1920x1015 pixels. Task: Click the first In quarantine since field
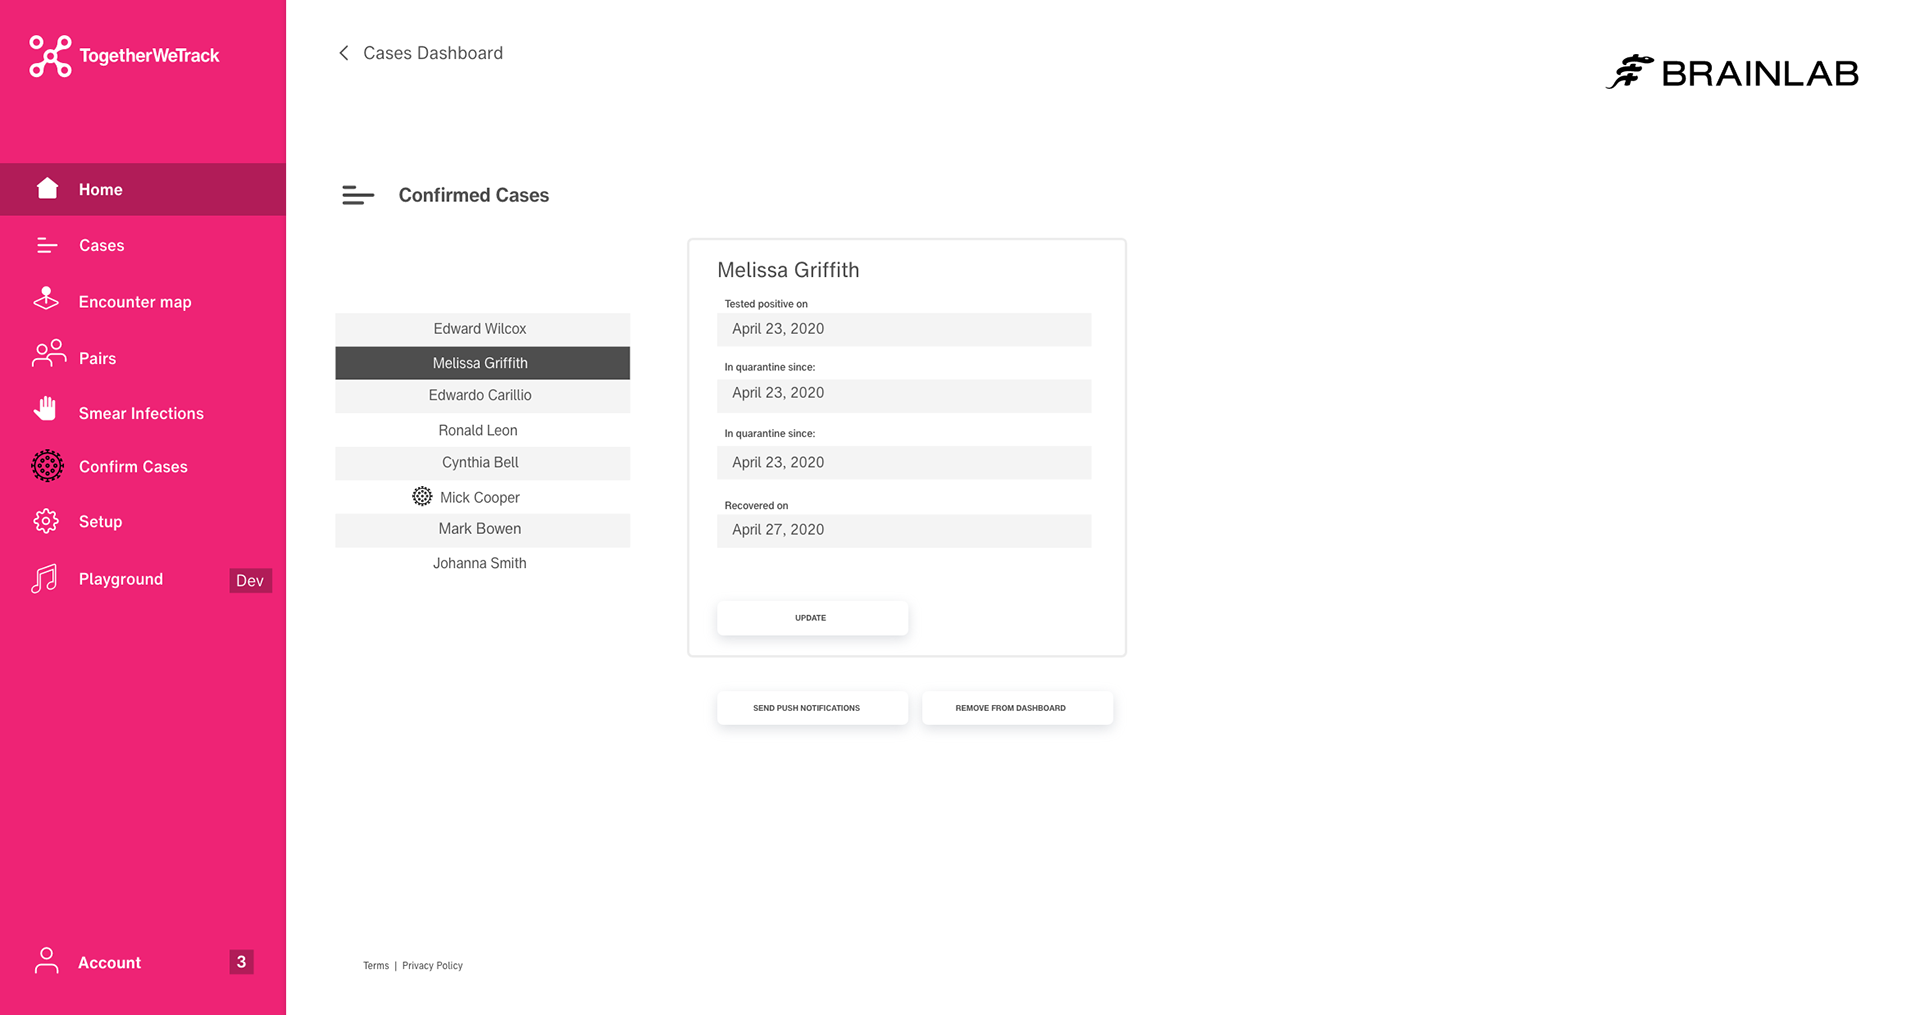coord(904,394)
